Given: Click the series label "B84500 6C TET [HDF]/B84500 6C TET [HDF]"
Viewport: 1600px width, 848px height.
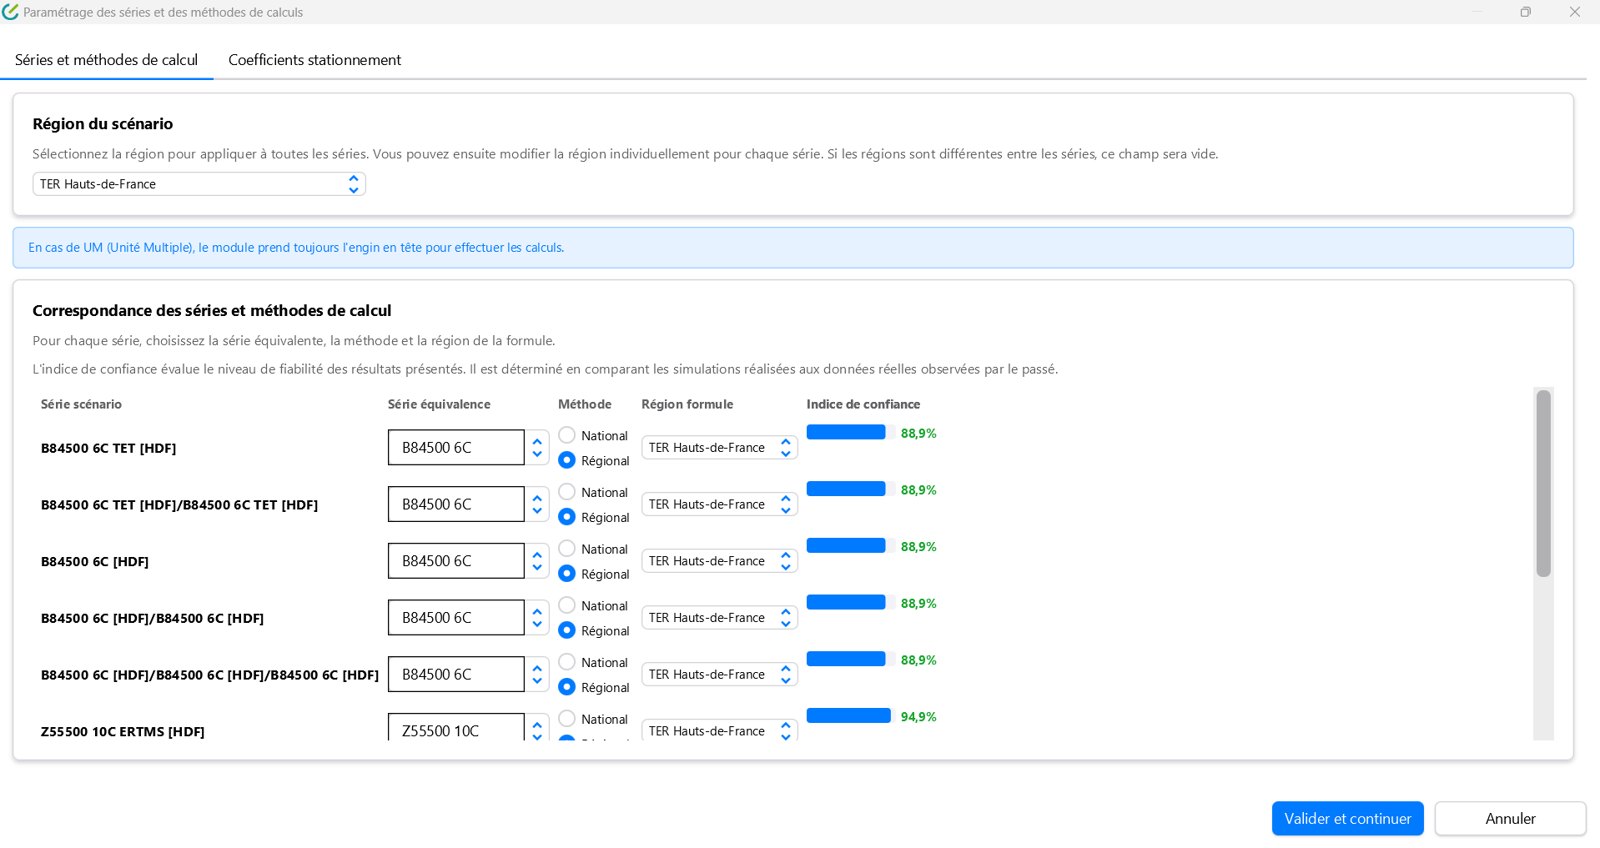Looking at the screenshot, I should click(x=179, y=505).
